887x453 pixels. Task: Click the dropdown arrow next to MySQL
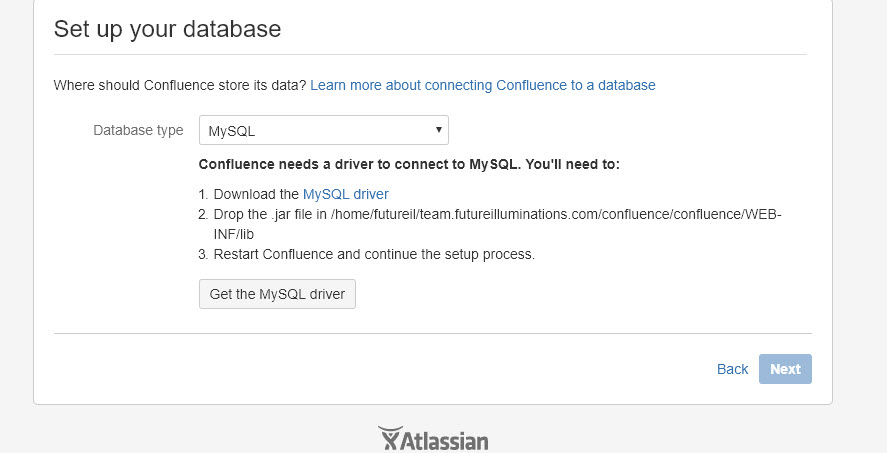coord(438,130)
